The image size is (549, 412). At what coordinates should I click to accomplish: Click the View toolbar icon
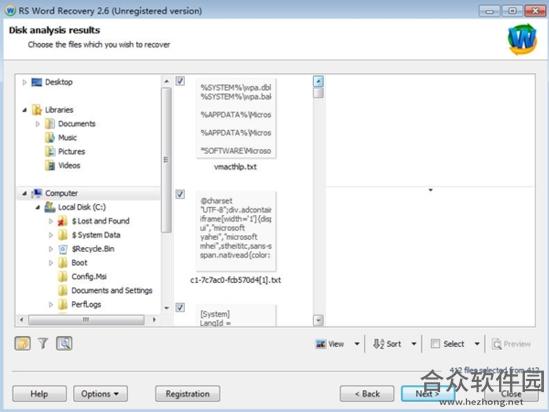[320, 344]
